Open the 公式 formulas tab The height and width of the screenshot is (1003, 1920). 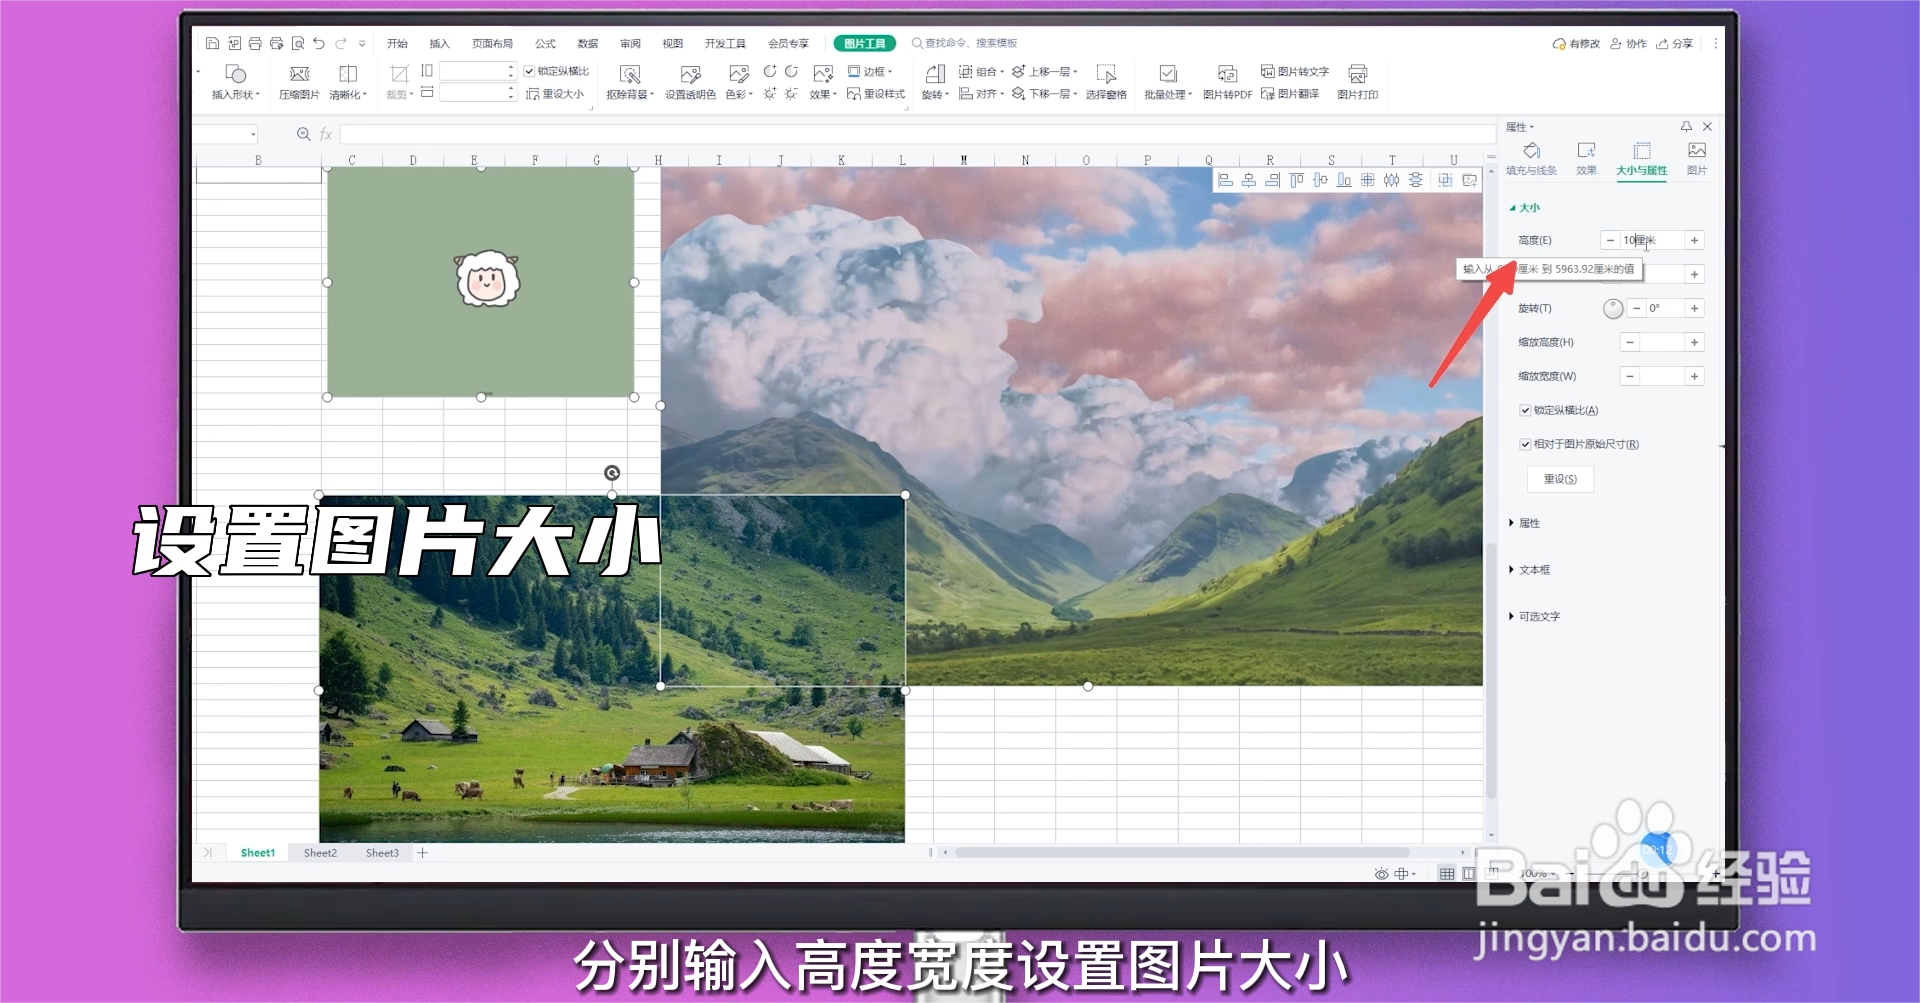pos(545,43)
